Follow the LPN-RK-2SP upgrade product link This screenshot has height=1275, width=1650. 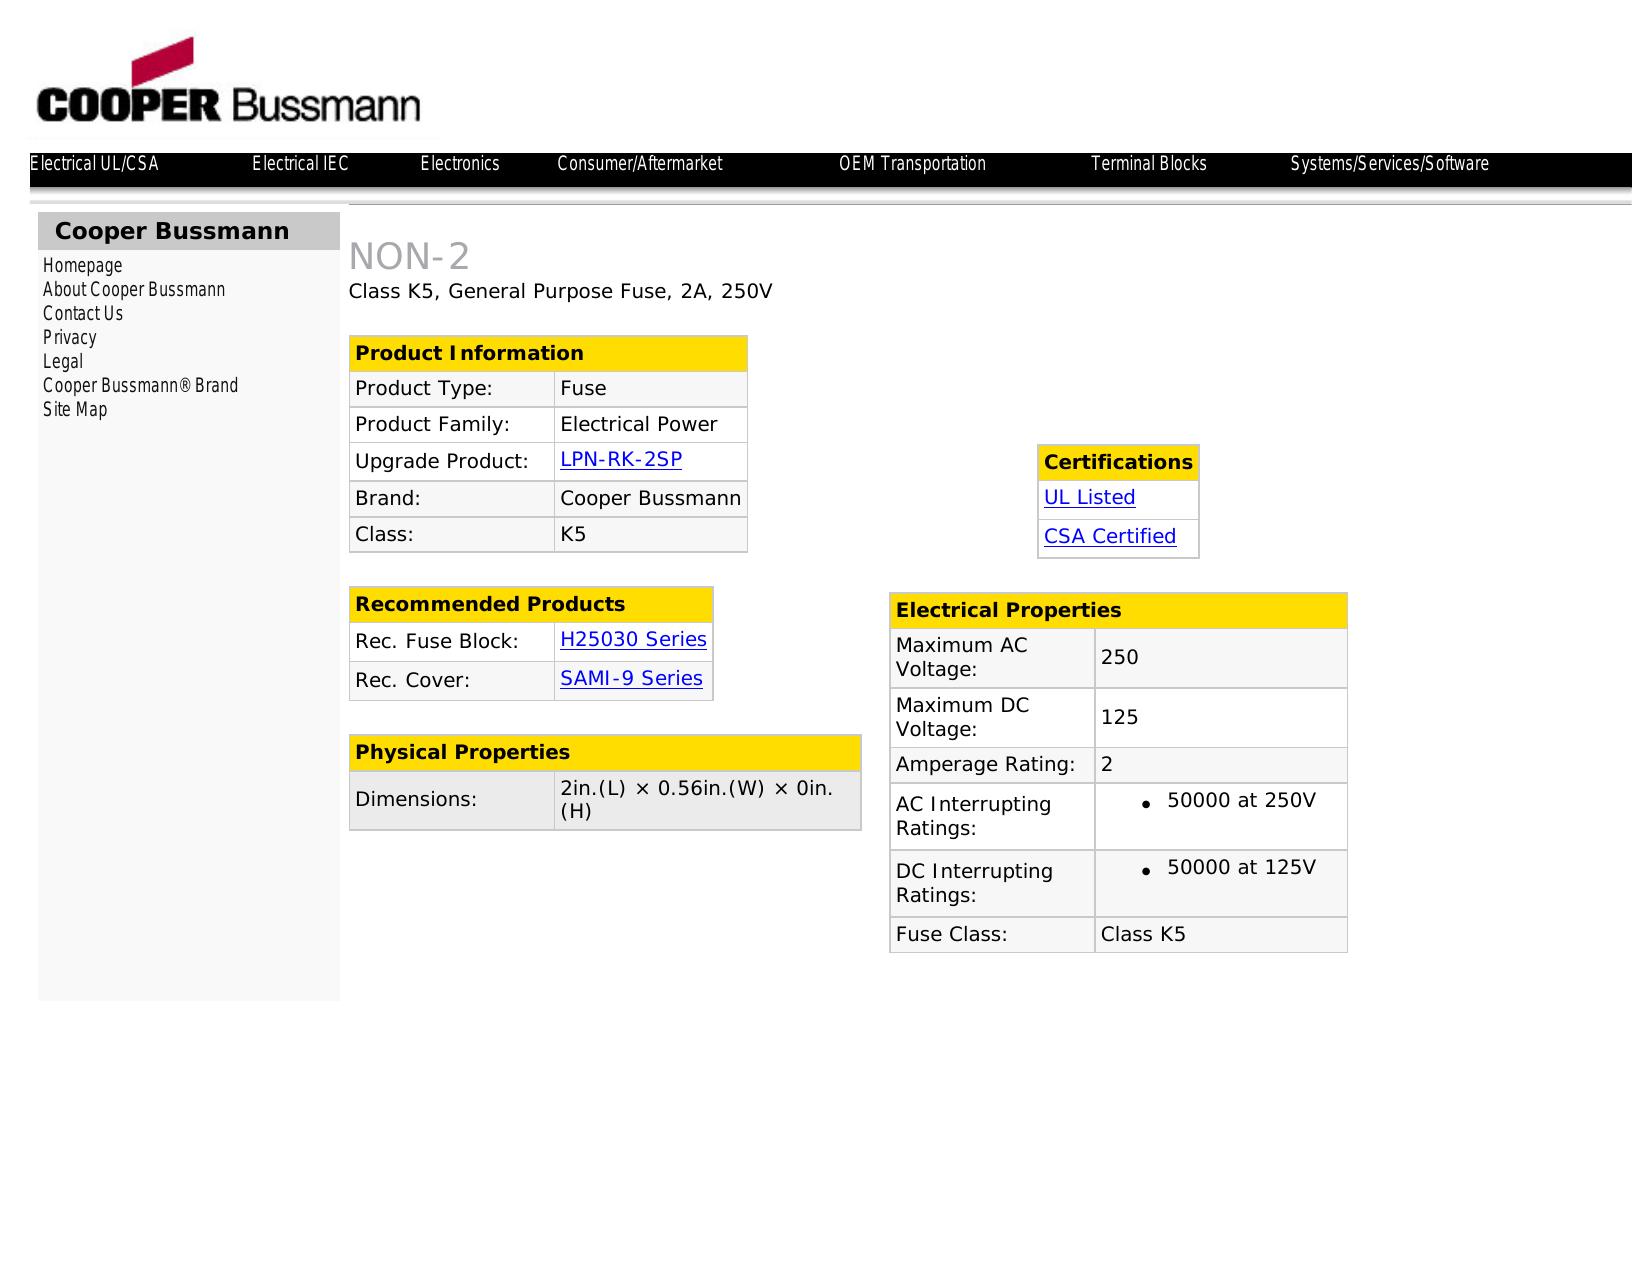(x=621, y=460)
